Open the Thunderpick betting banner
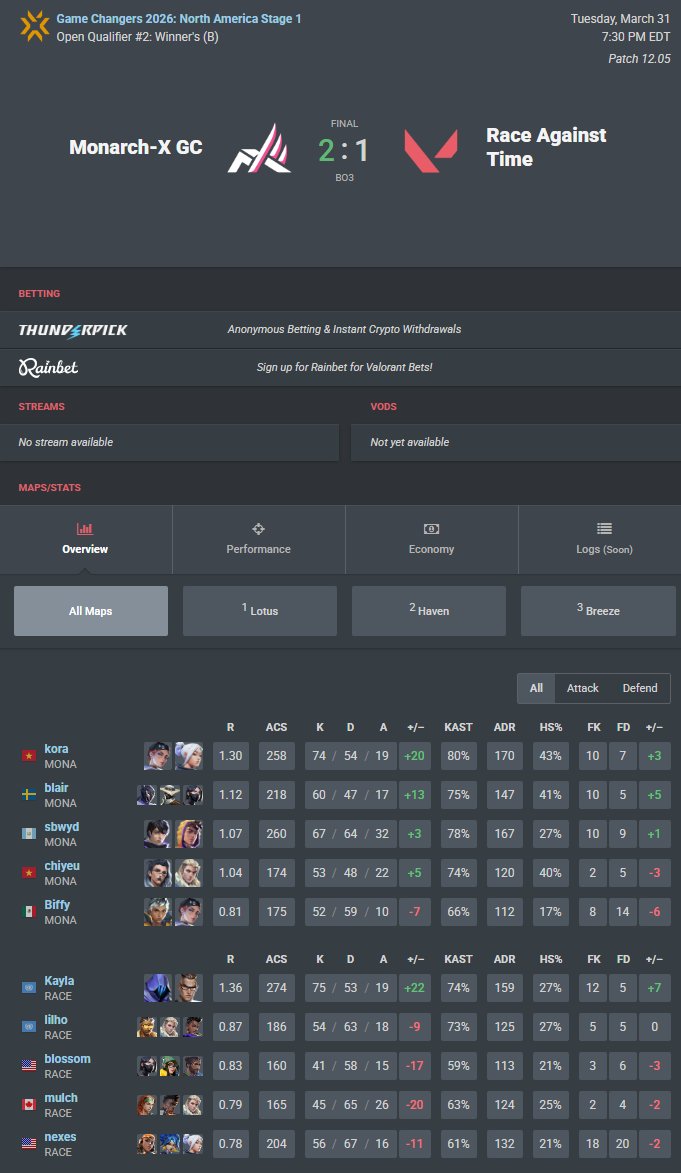The image size is (681, 1173). (x=340, y=329)
